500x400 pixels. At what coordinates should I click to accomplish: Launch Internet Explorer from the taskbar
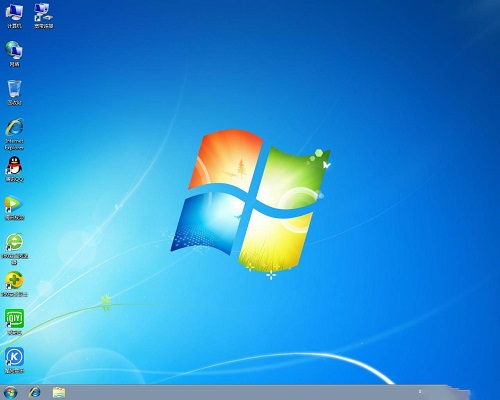click(x=35, y=393)
